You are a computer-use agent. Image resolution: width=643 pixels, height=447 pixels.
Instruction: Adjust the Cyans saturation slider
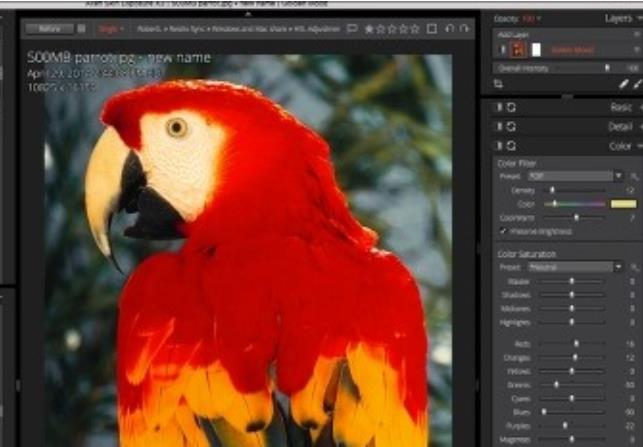pyautogui.click(x=572, y=398)
